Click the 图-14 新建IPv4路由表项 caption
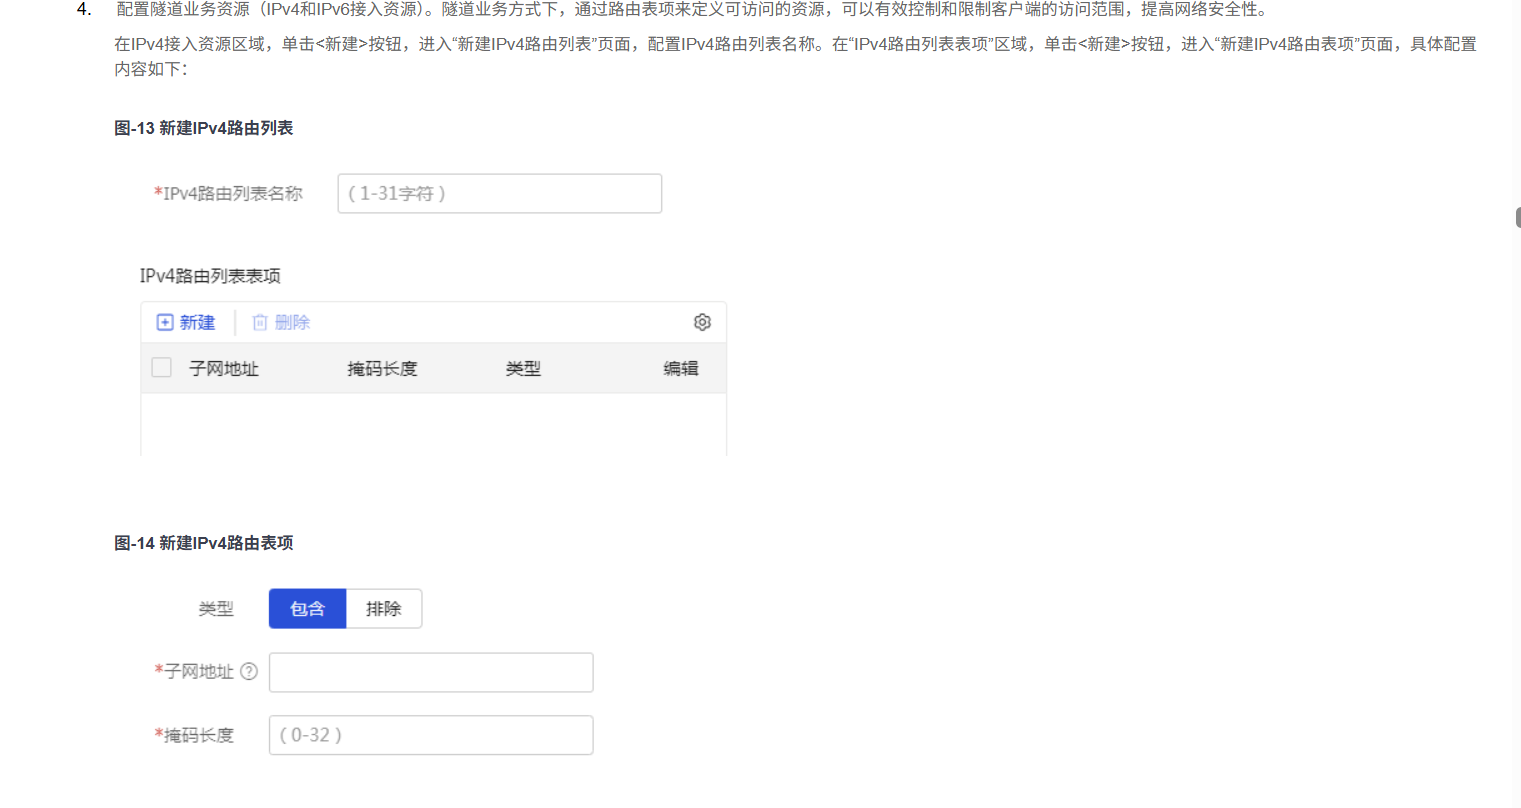Viewport: 1521px width, 808px height. 203,543
